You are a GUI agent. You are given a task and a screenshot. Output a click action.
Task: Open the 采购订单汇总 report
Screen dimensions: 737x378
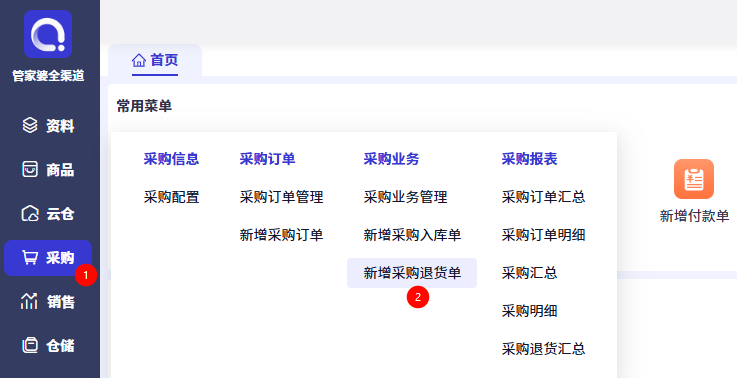543,197
